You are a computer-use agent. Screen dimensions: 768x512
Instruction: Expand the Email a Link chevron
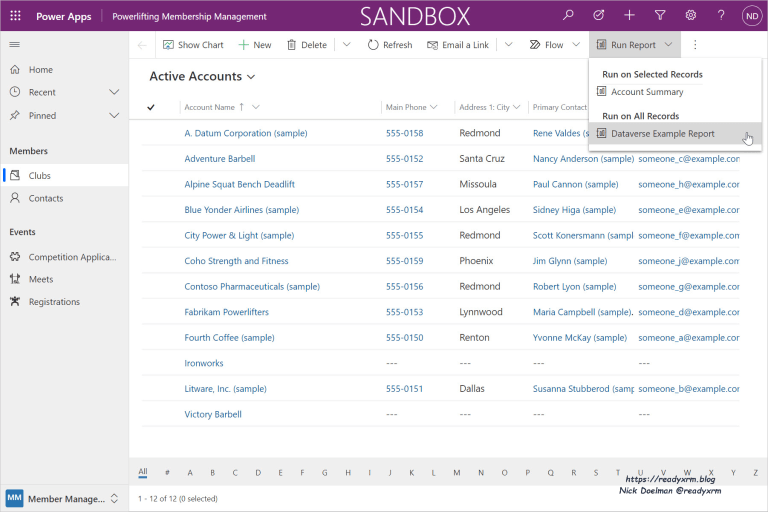508,45
